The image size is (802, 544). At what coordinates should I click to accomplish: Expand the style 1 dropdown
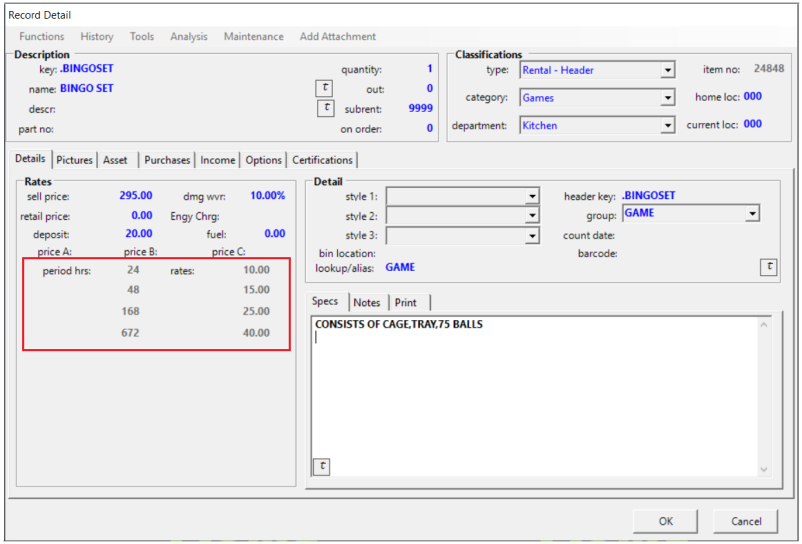(x=532, y=196)
